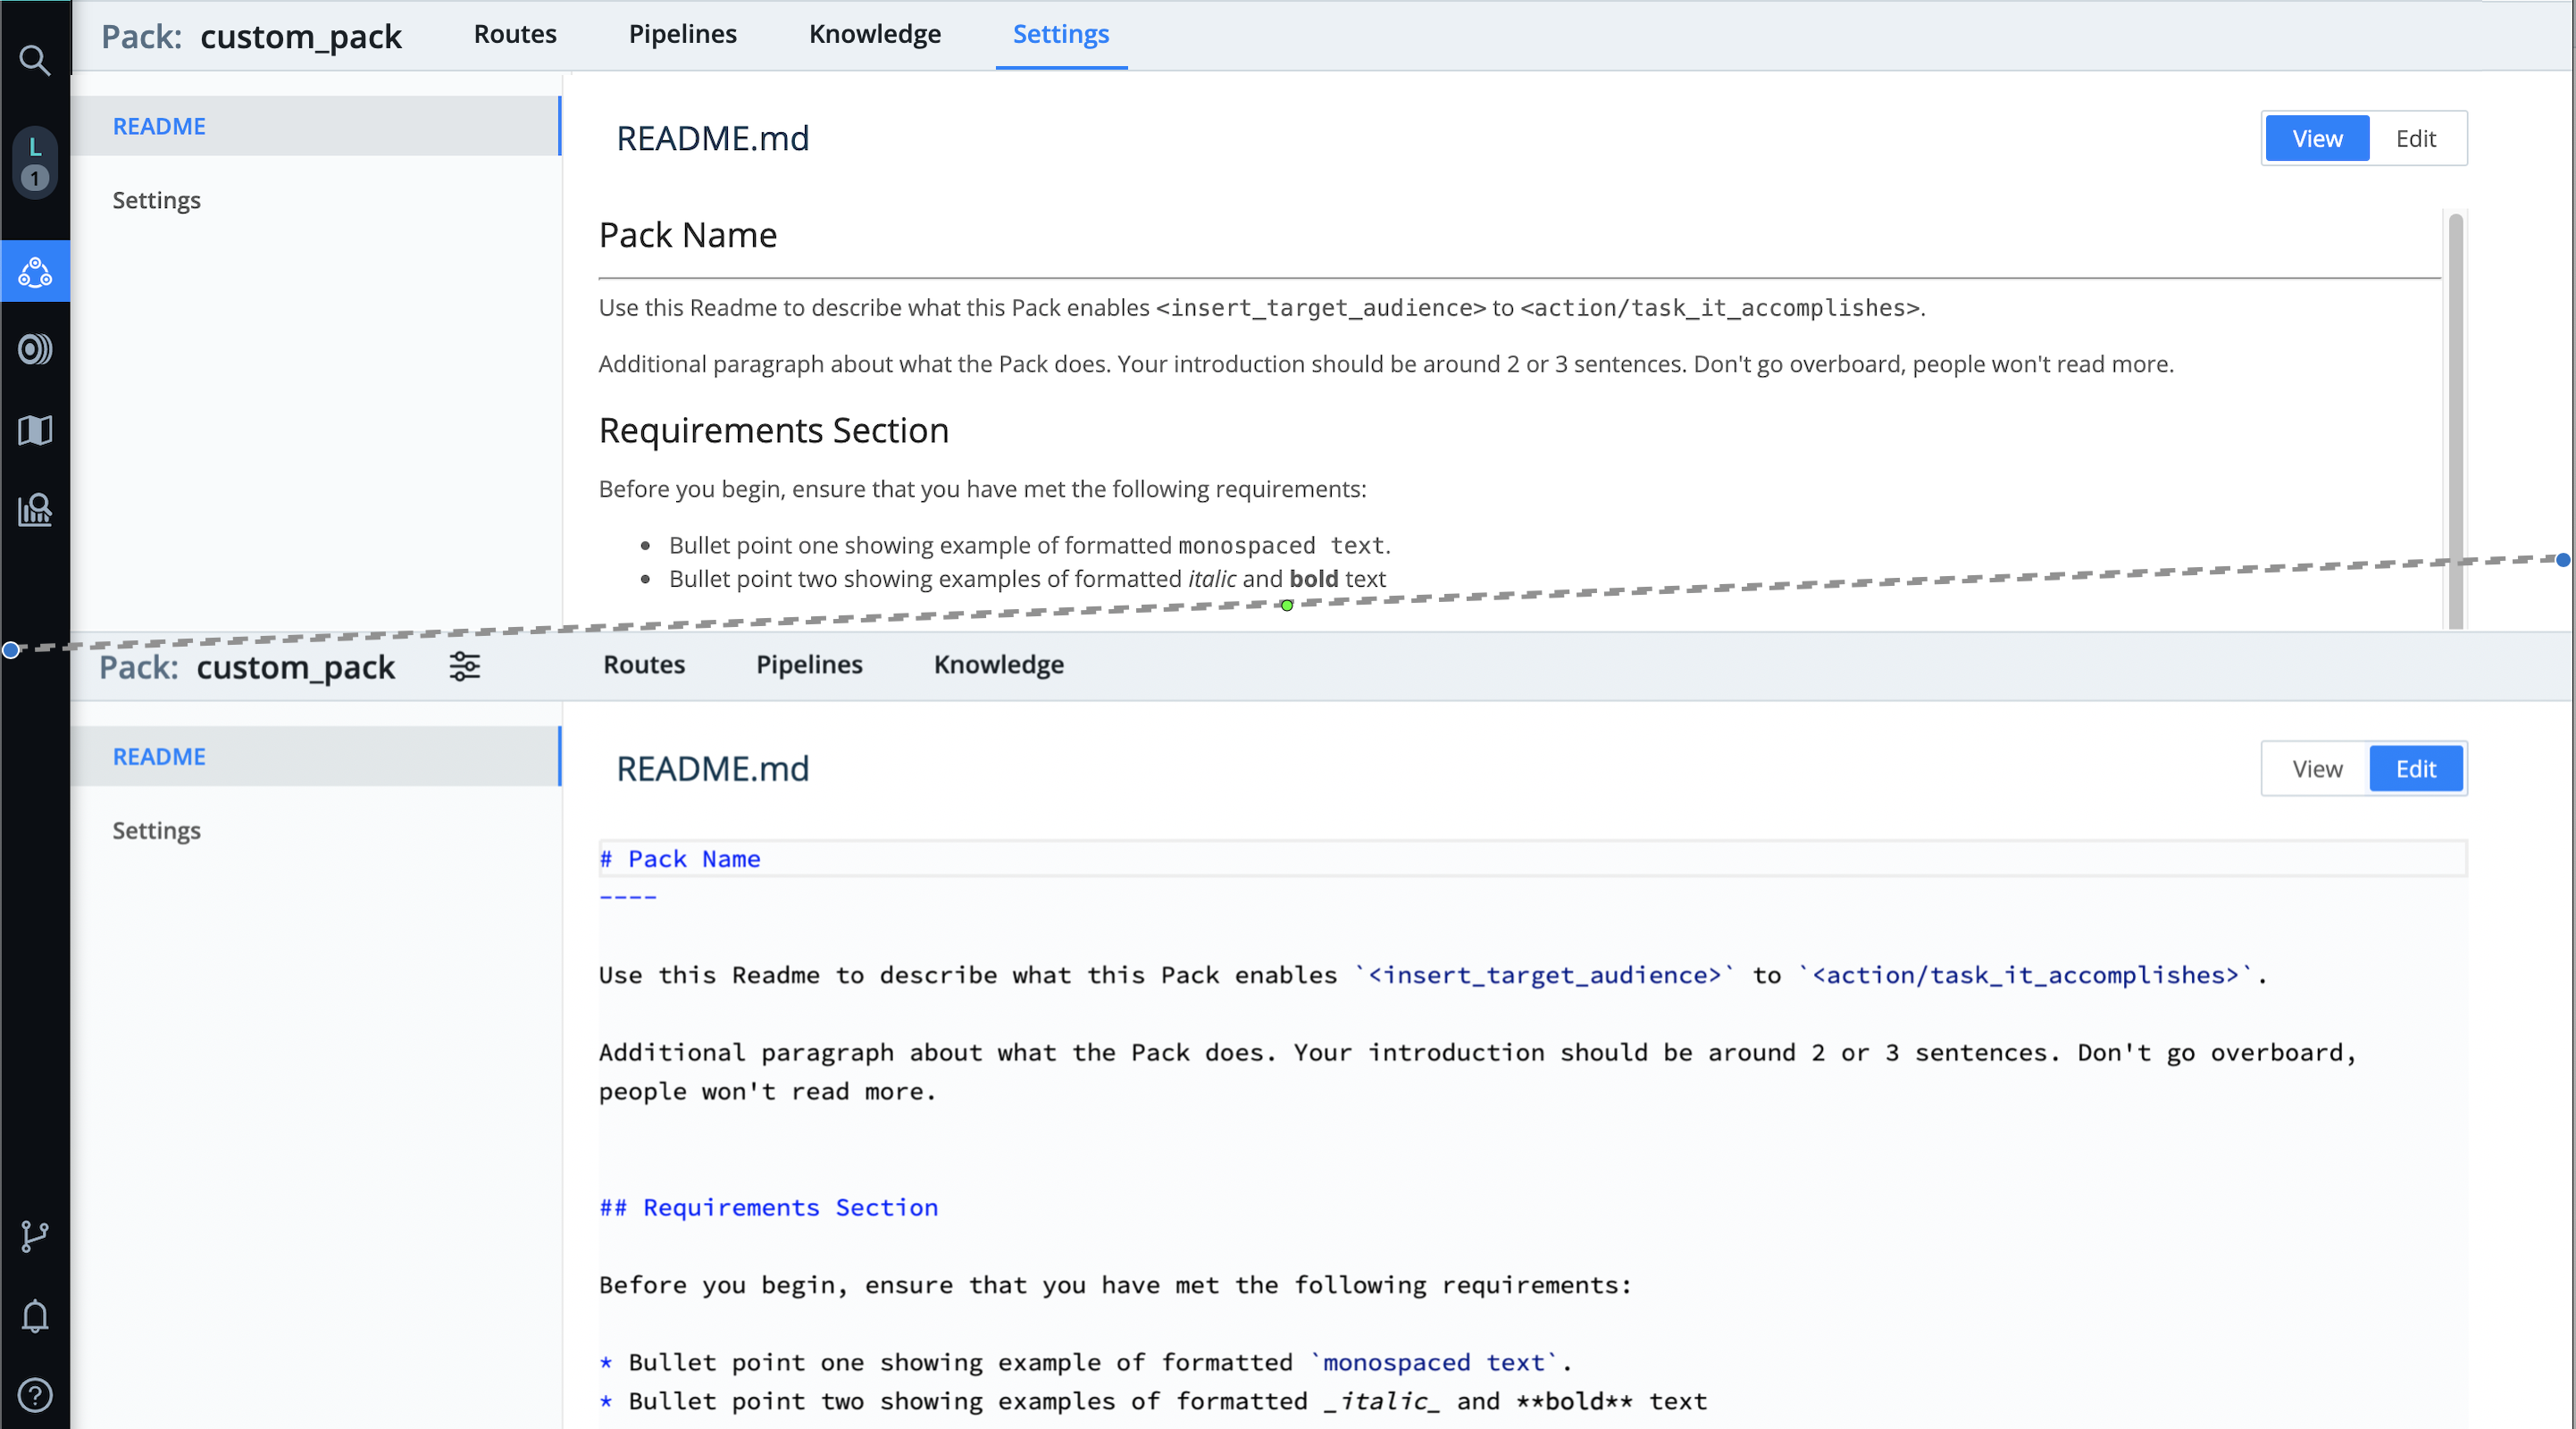Image resolution: width=2576 pixels, height=1429 pixels.
Task: Open the data streams icon below Packs
Action: coord(35,349)
